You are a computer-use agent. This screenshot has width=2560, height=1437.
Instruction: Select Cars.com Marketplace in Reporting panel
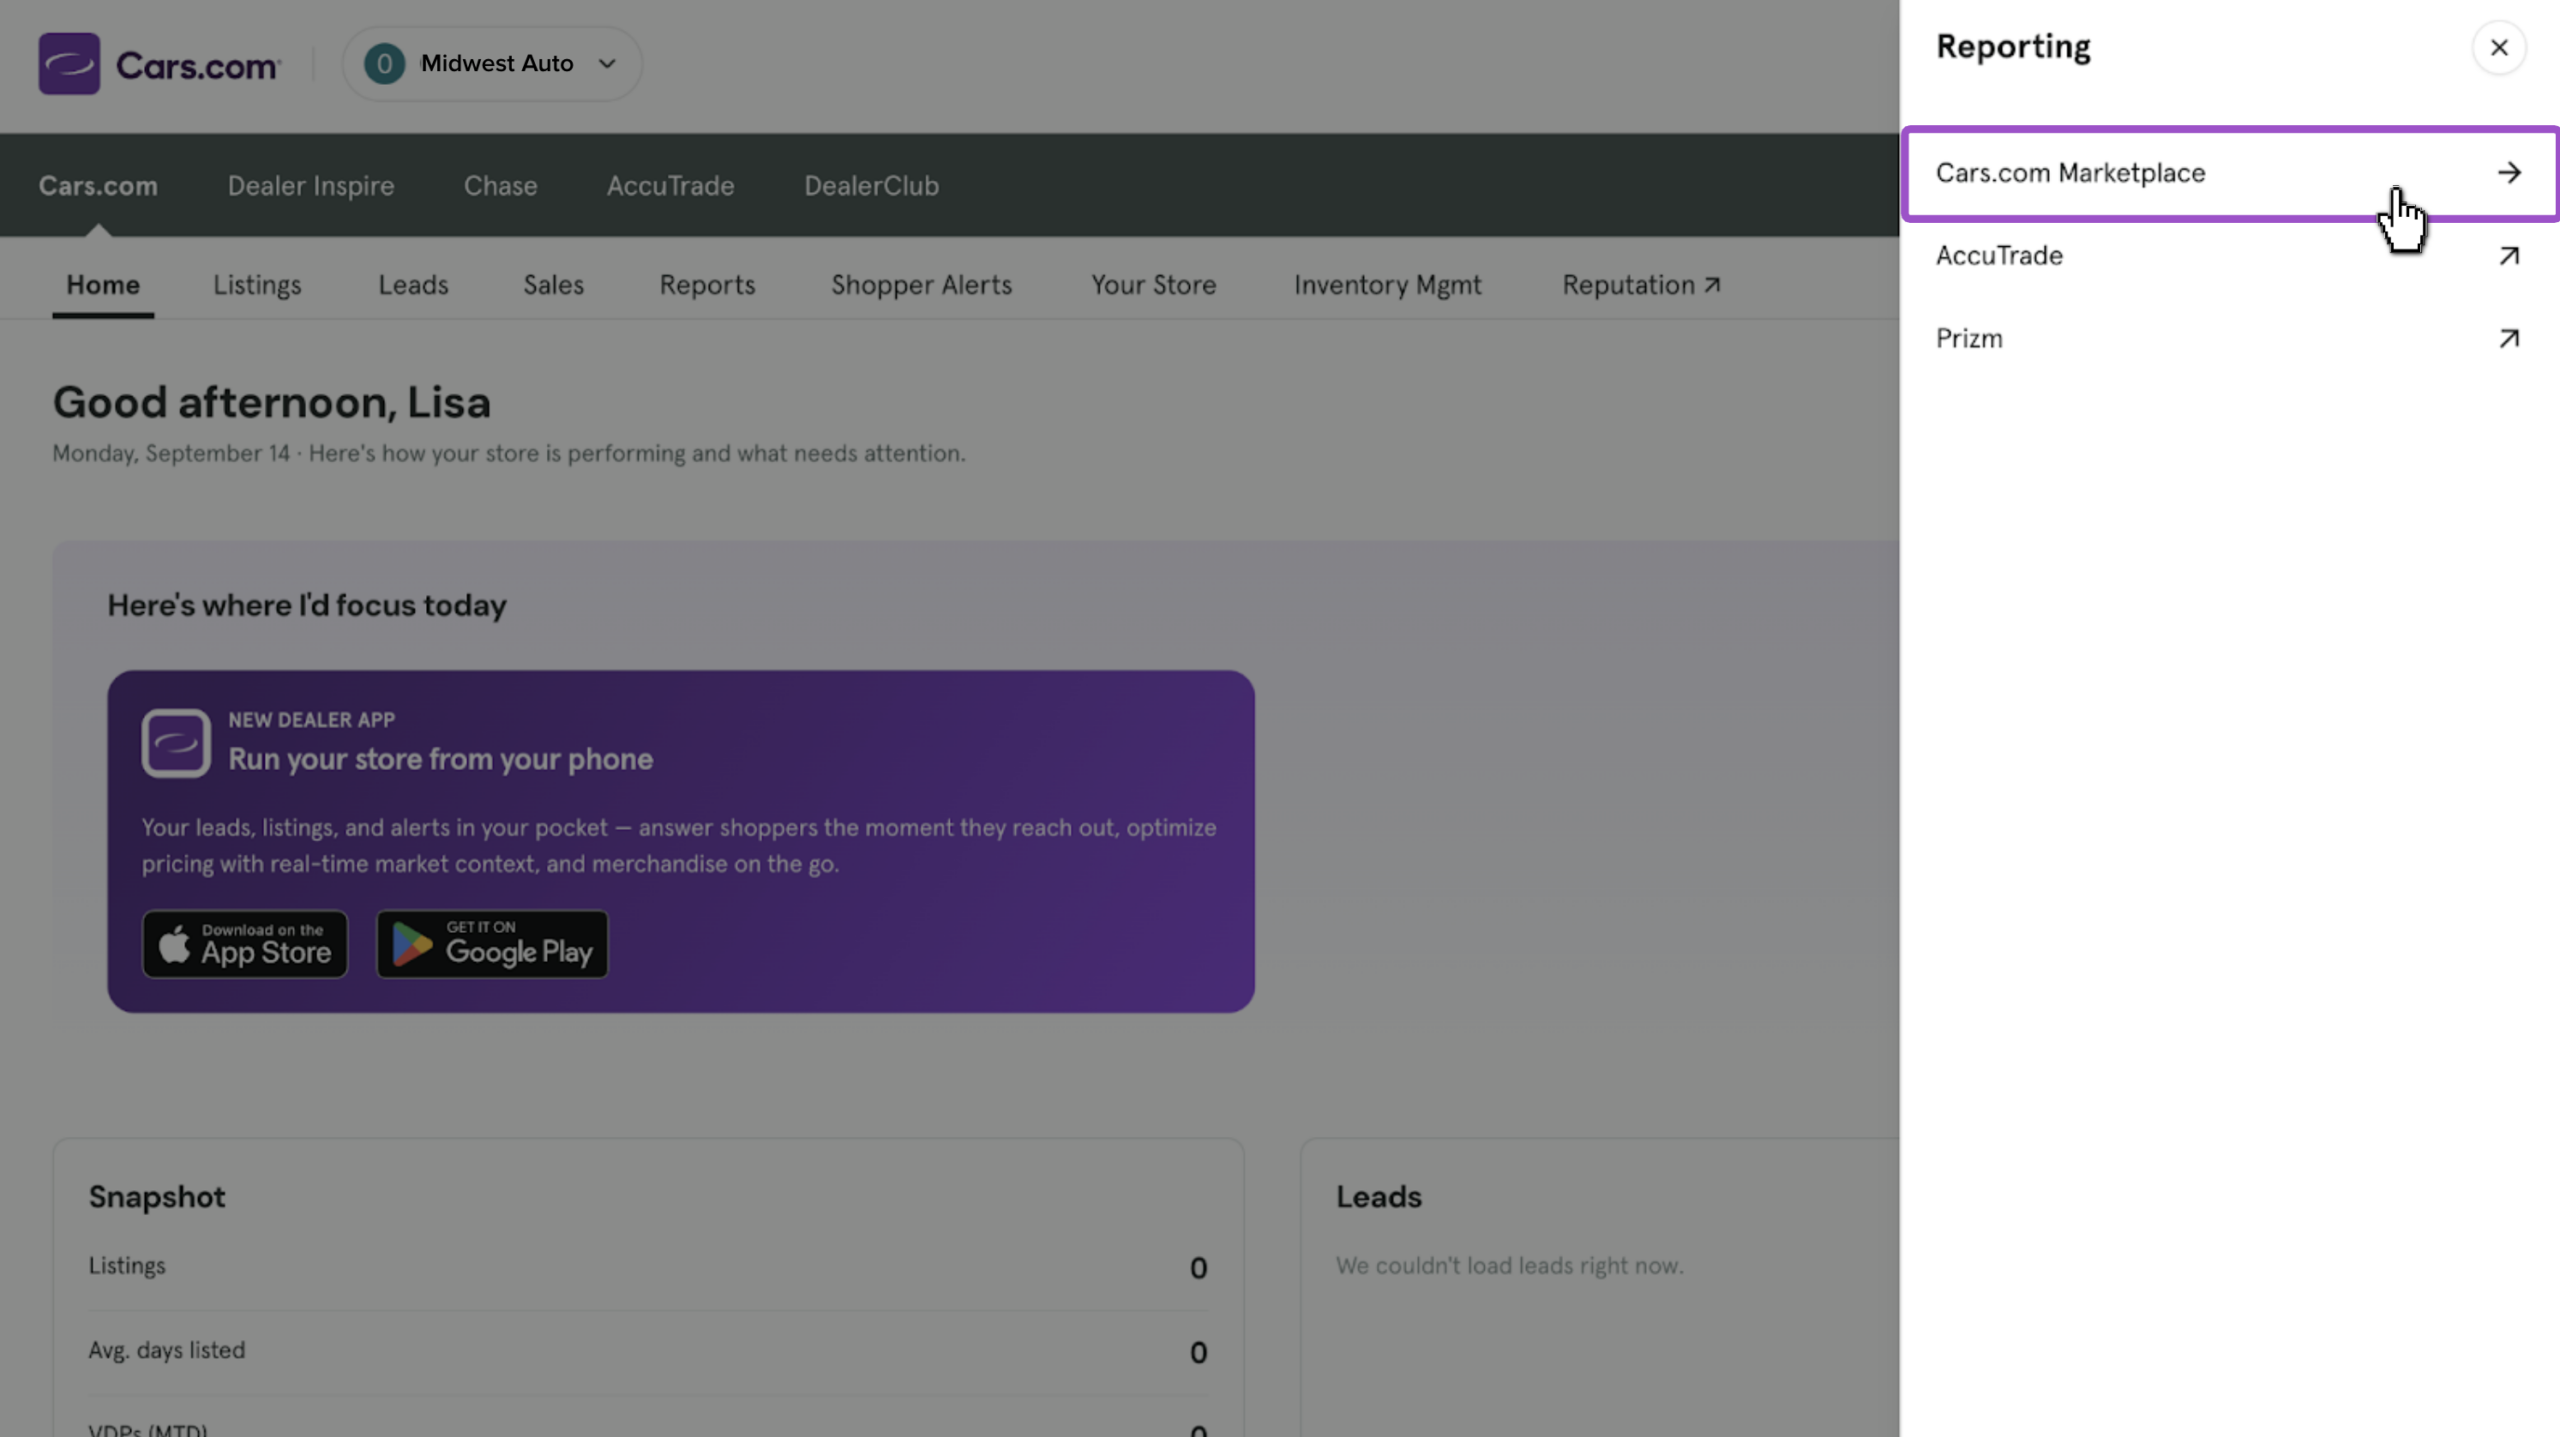2230,173
